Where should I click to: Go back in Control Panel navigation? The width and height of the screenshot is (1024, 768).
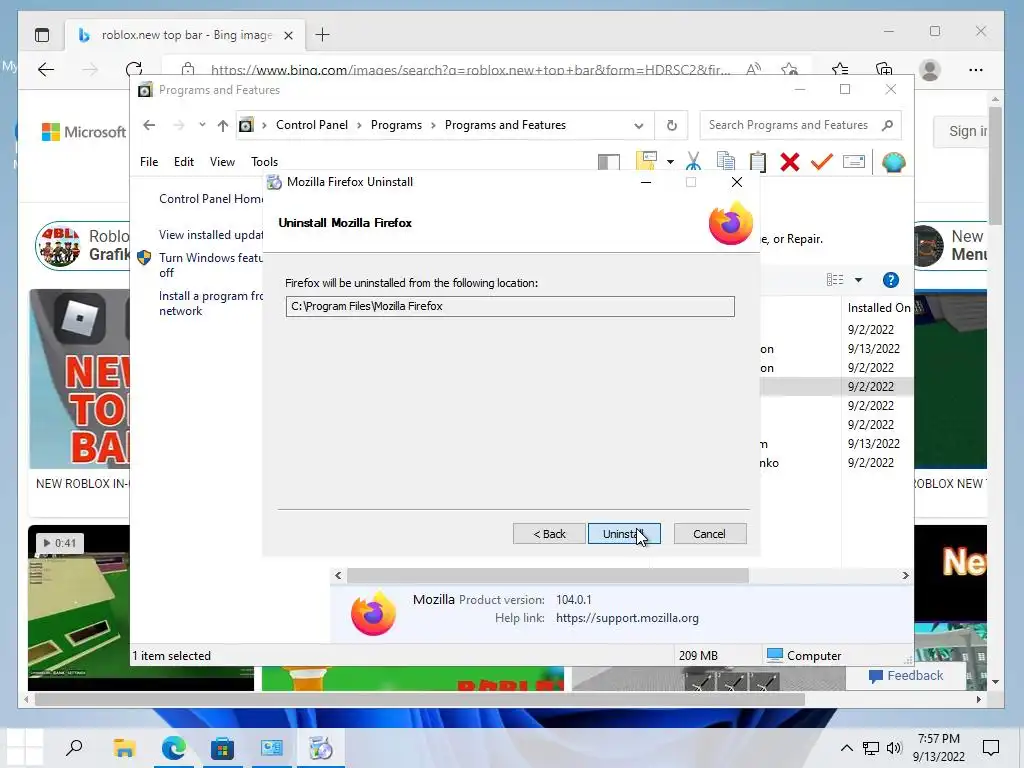pyautogui.click(x=149, y=125)
